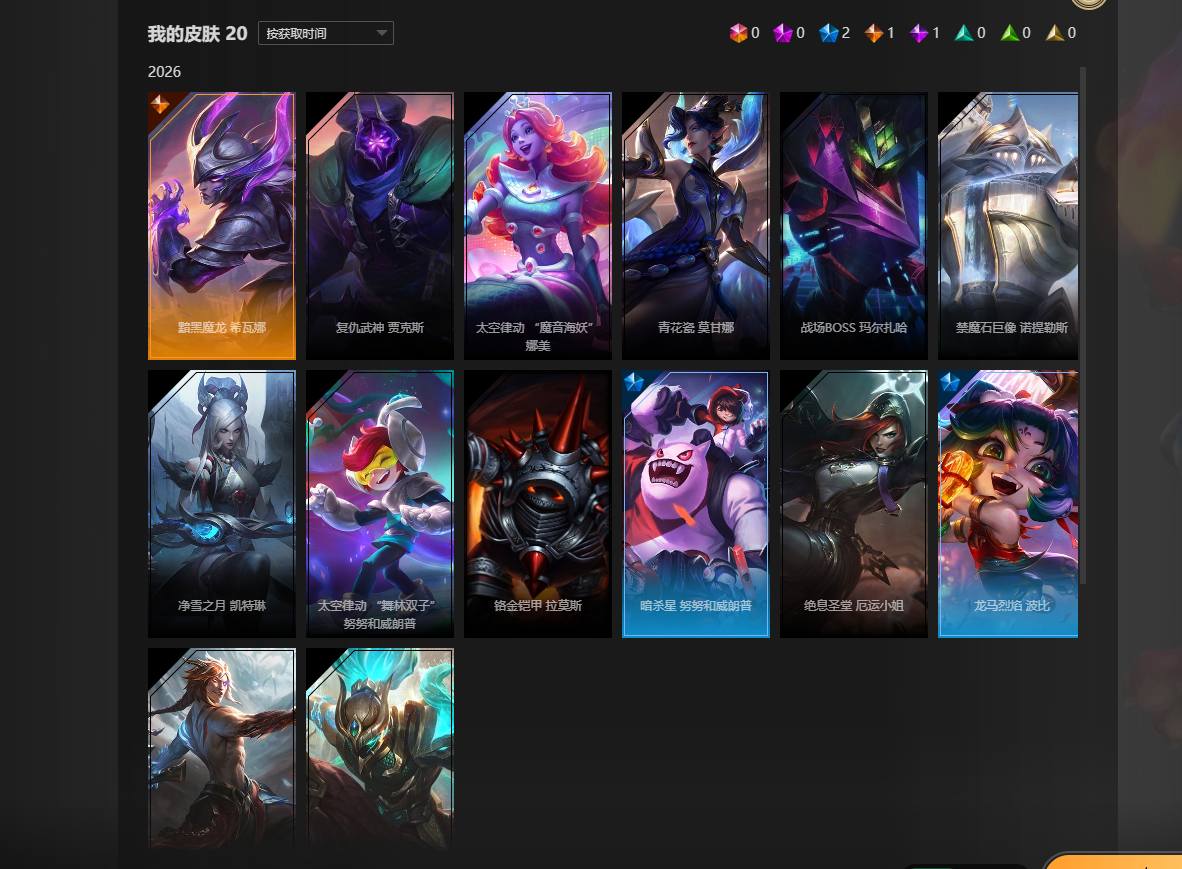Open the 太空律动 魔音海妖 娜美 skin card

tap(537, 226)
